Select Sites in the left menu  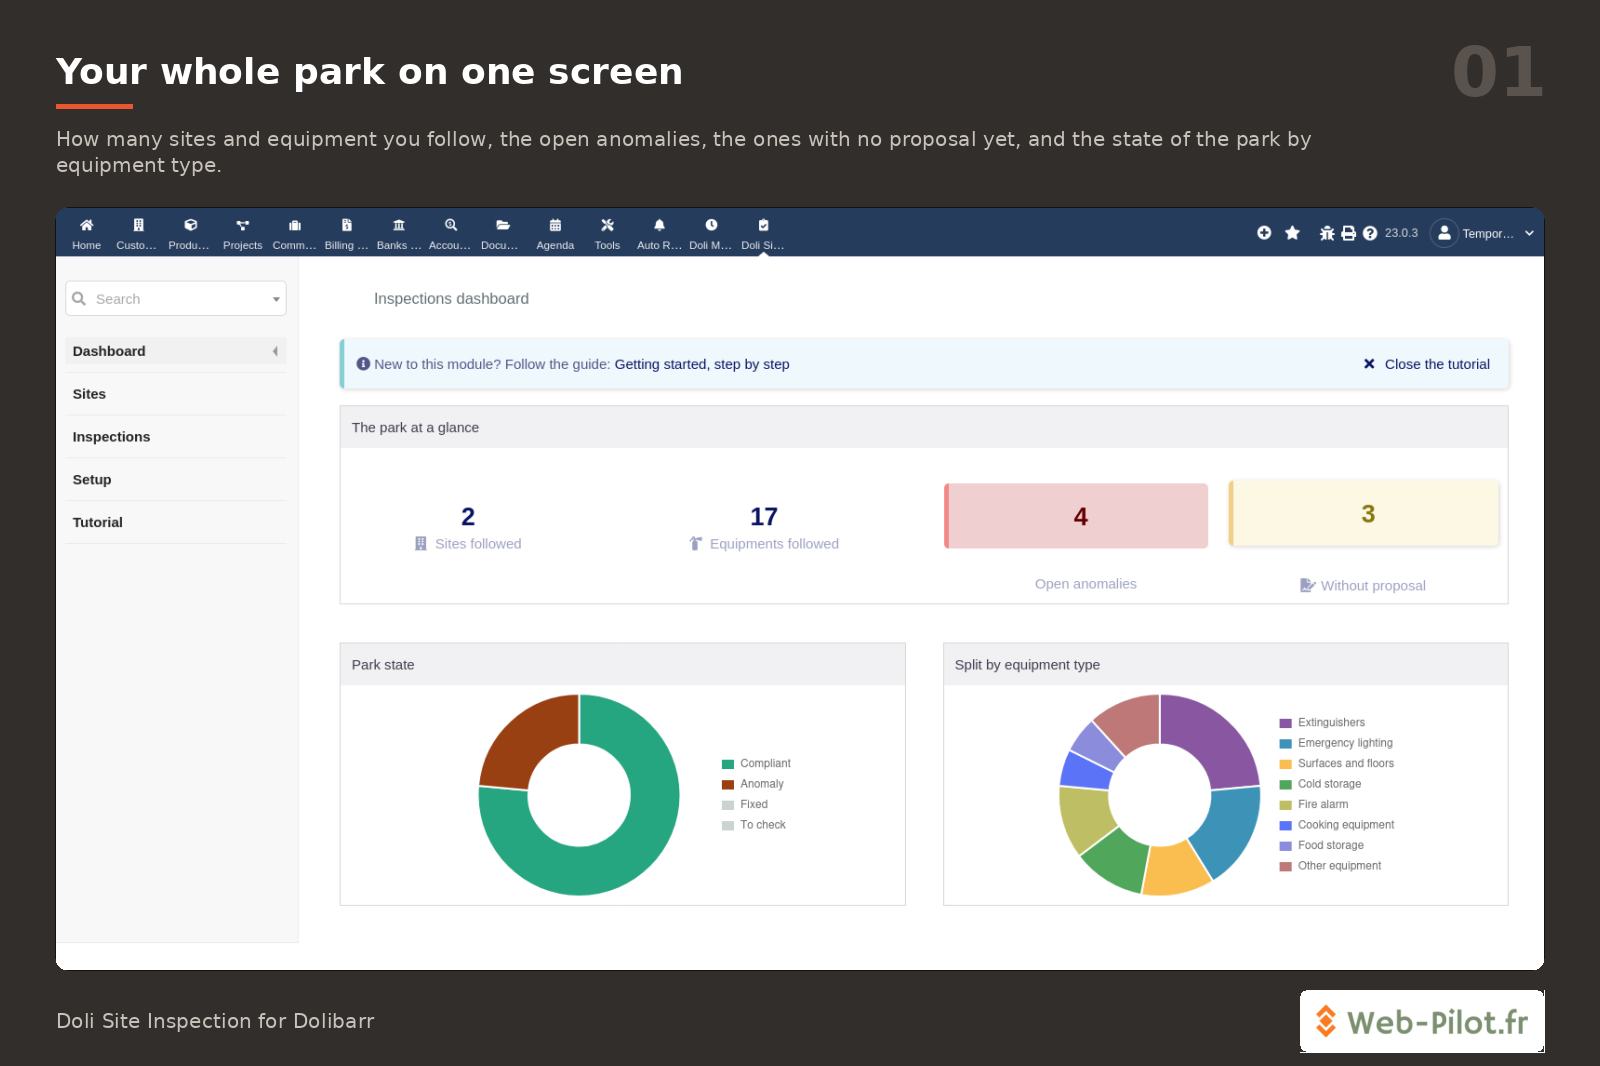pos(89,394)
